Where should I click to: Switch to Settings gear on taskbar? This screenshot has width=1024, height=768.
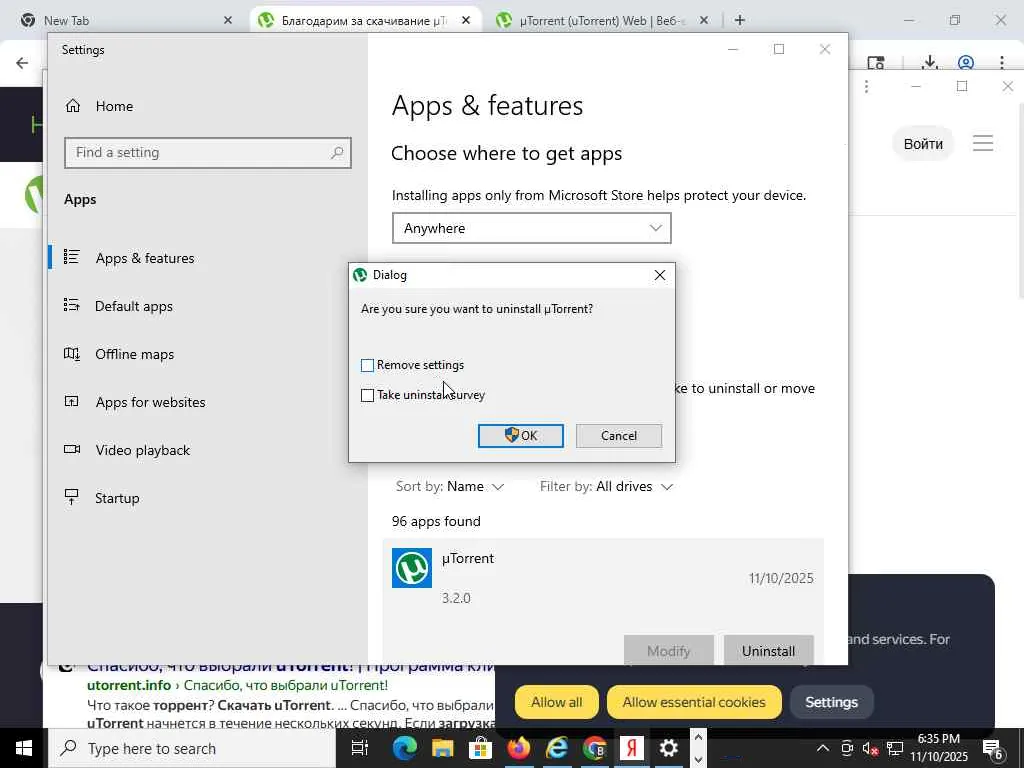pyautogui.click(x=669, y=748)
